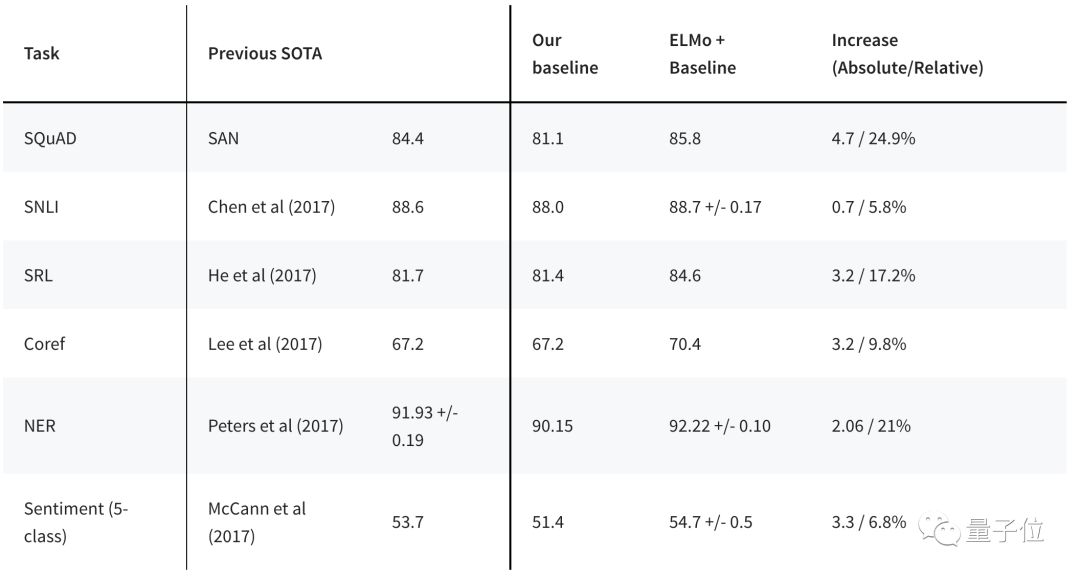Select the 4.7 / 24.9% increase value

coord(873,138)
